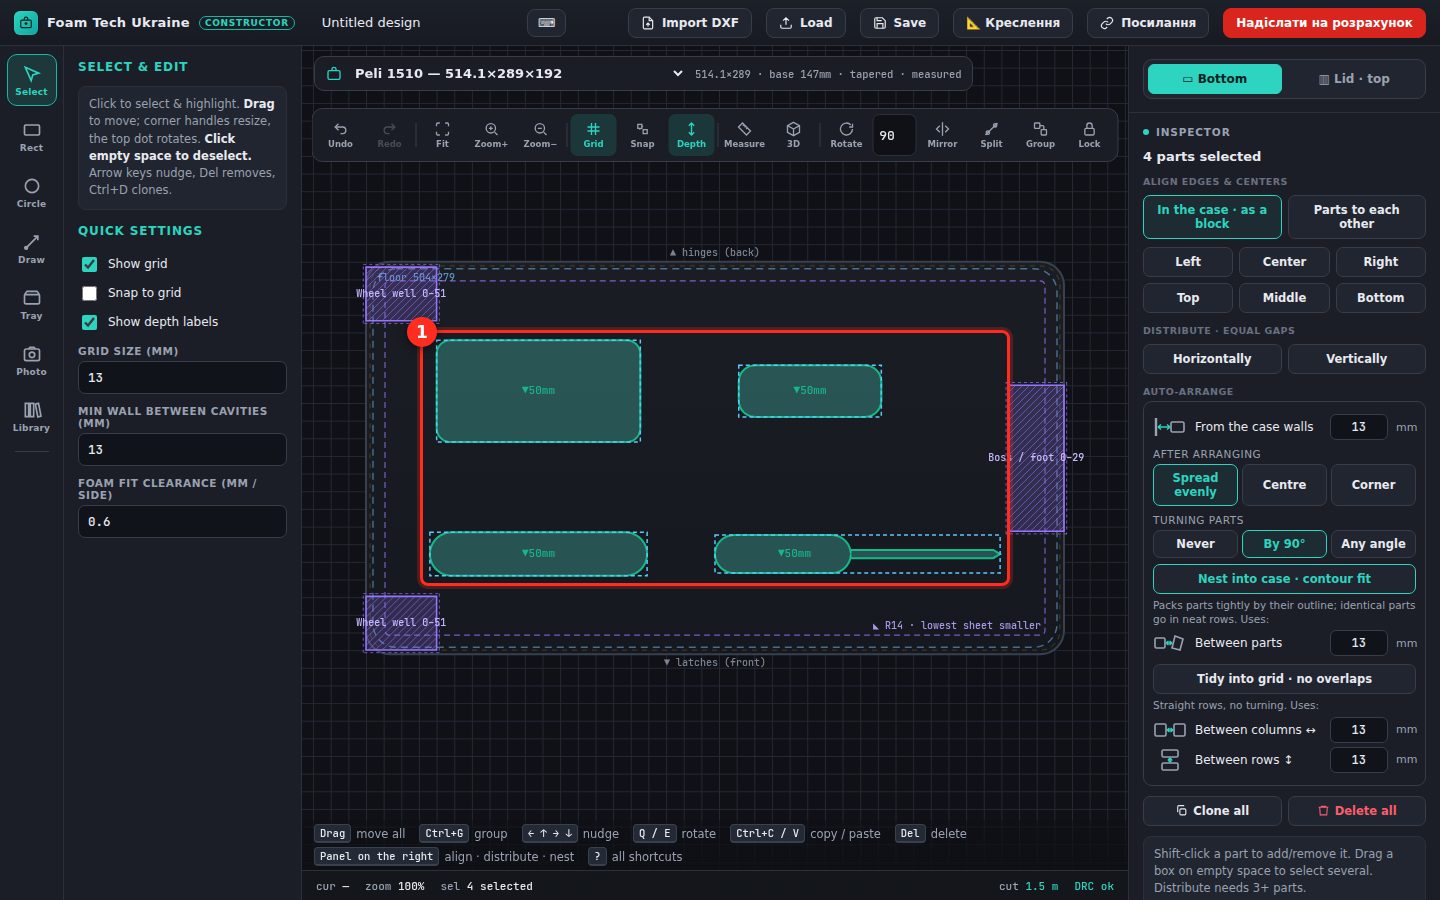Click the Undo toolbar icon
1440x900 pixels.
click(340, 135)
